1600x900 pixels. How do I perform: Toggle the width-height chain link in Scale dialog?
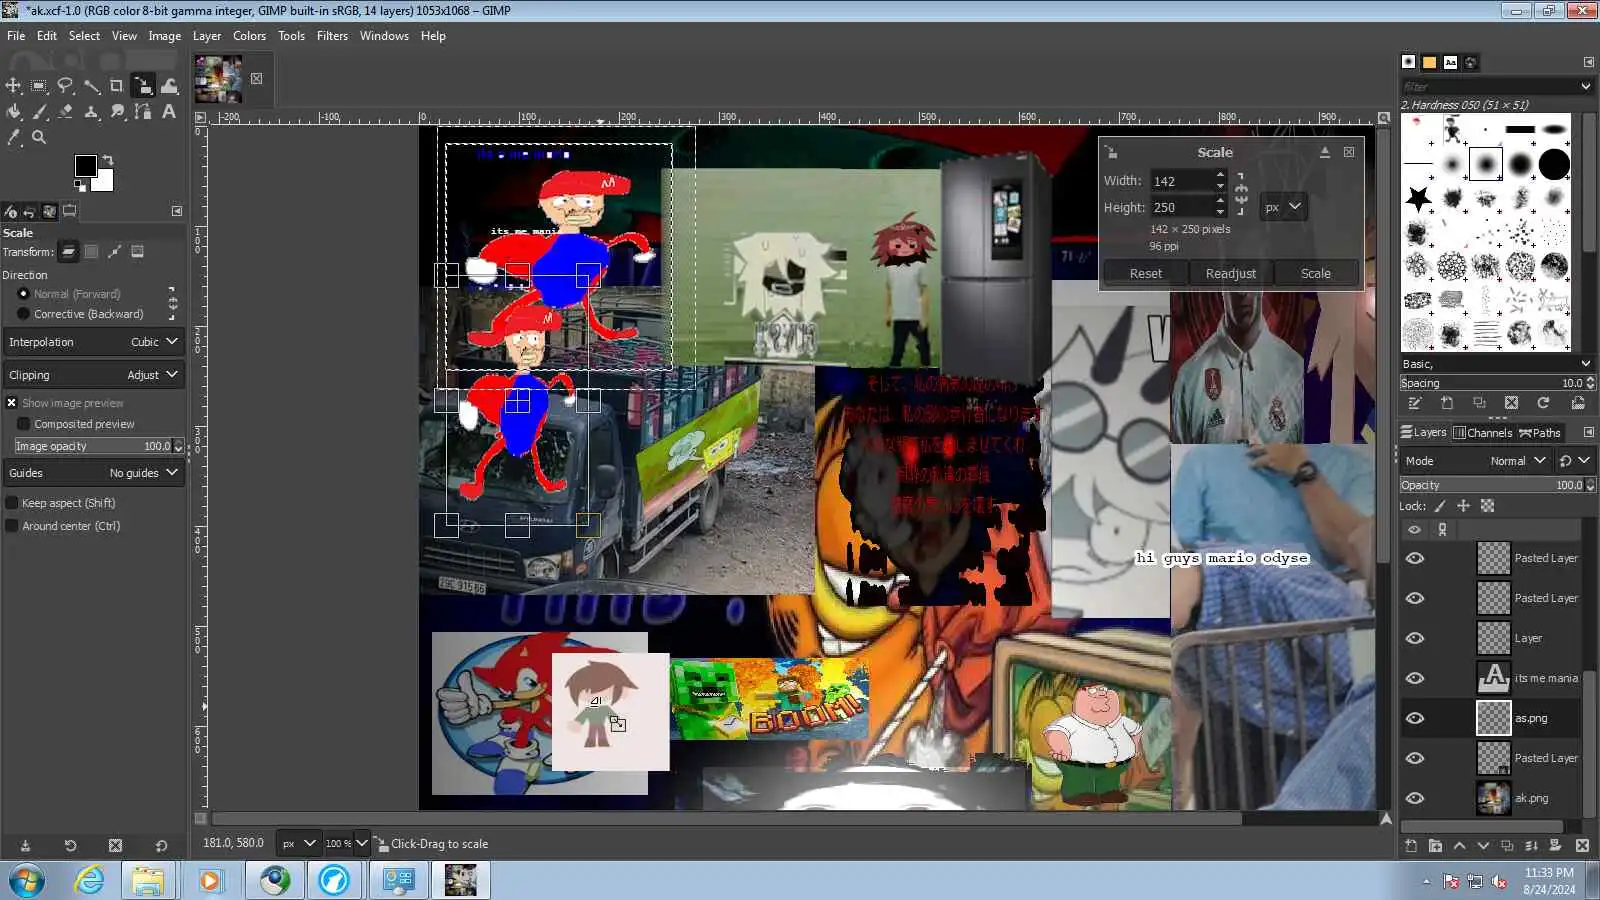tap(1241, 194)
